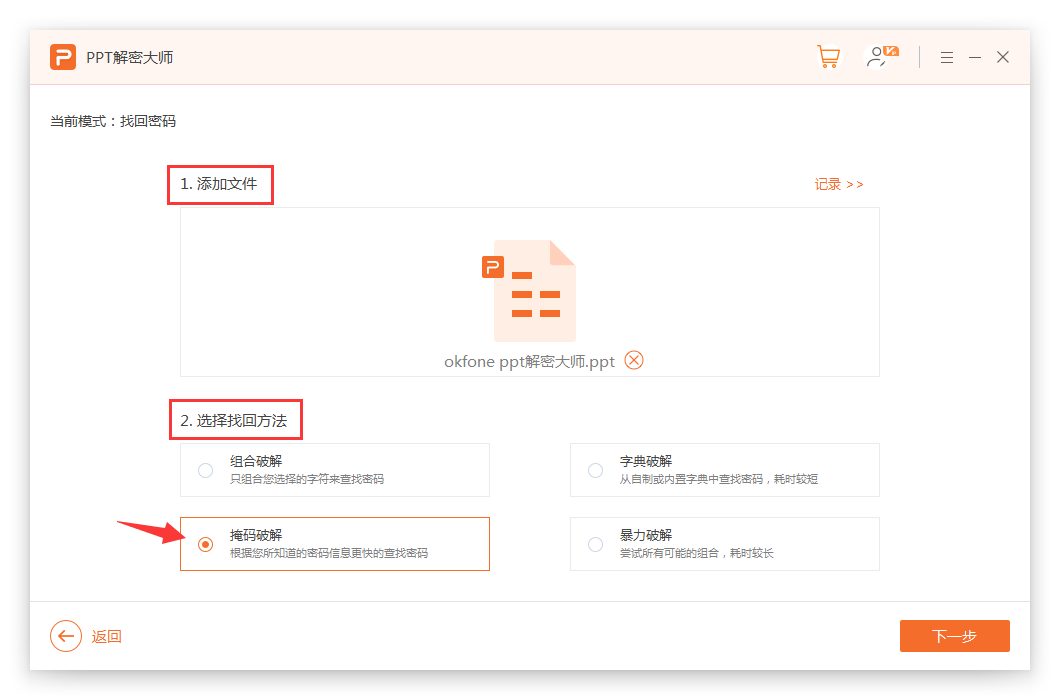Click description 尝试所有可能的组合，耗时较长

(696, 553)
